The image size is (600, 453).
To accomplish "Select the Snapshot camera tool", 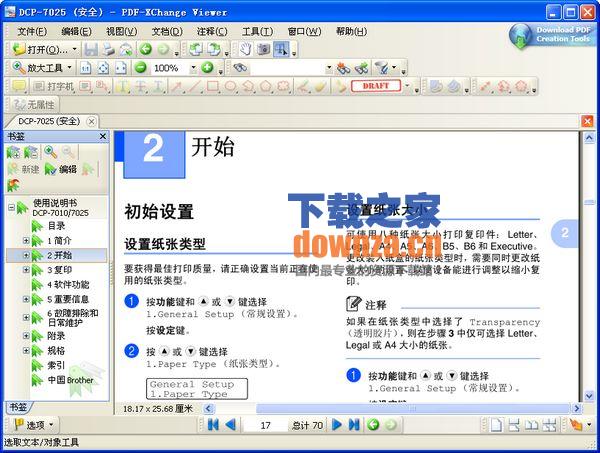I will tap(263, 49).
